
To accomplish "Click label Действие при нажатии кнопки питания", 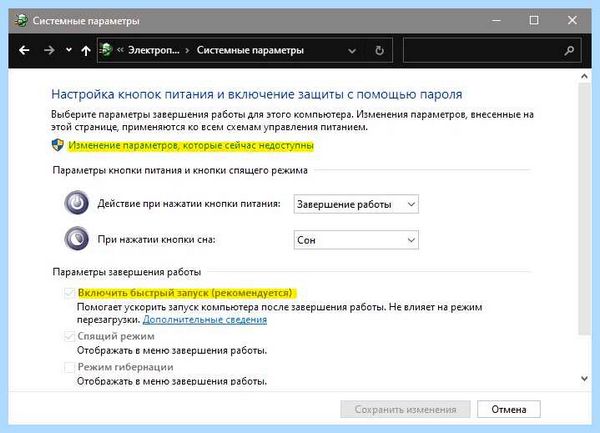I will pos(189,204).
